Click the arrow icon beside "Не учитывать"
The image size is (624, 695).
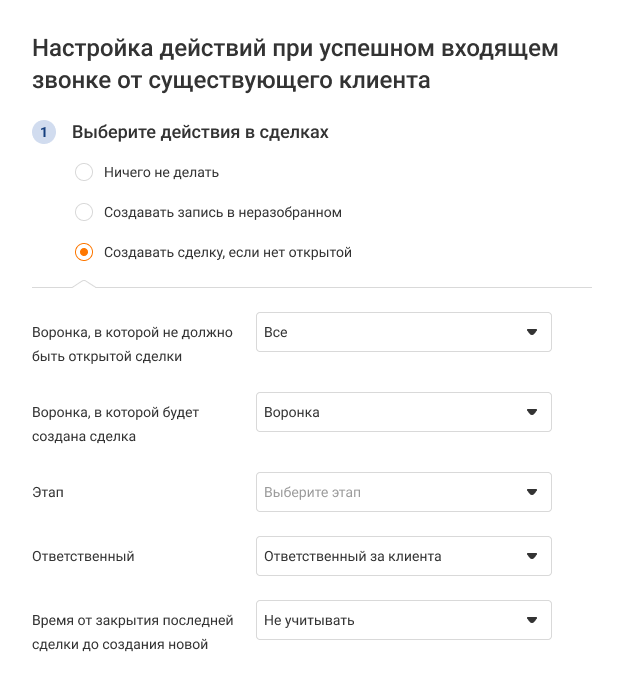click(532, 620)
